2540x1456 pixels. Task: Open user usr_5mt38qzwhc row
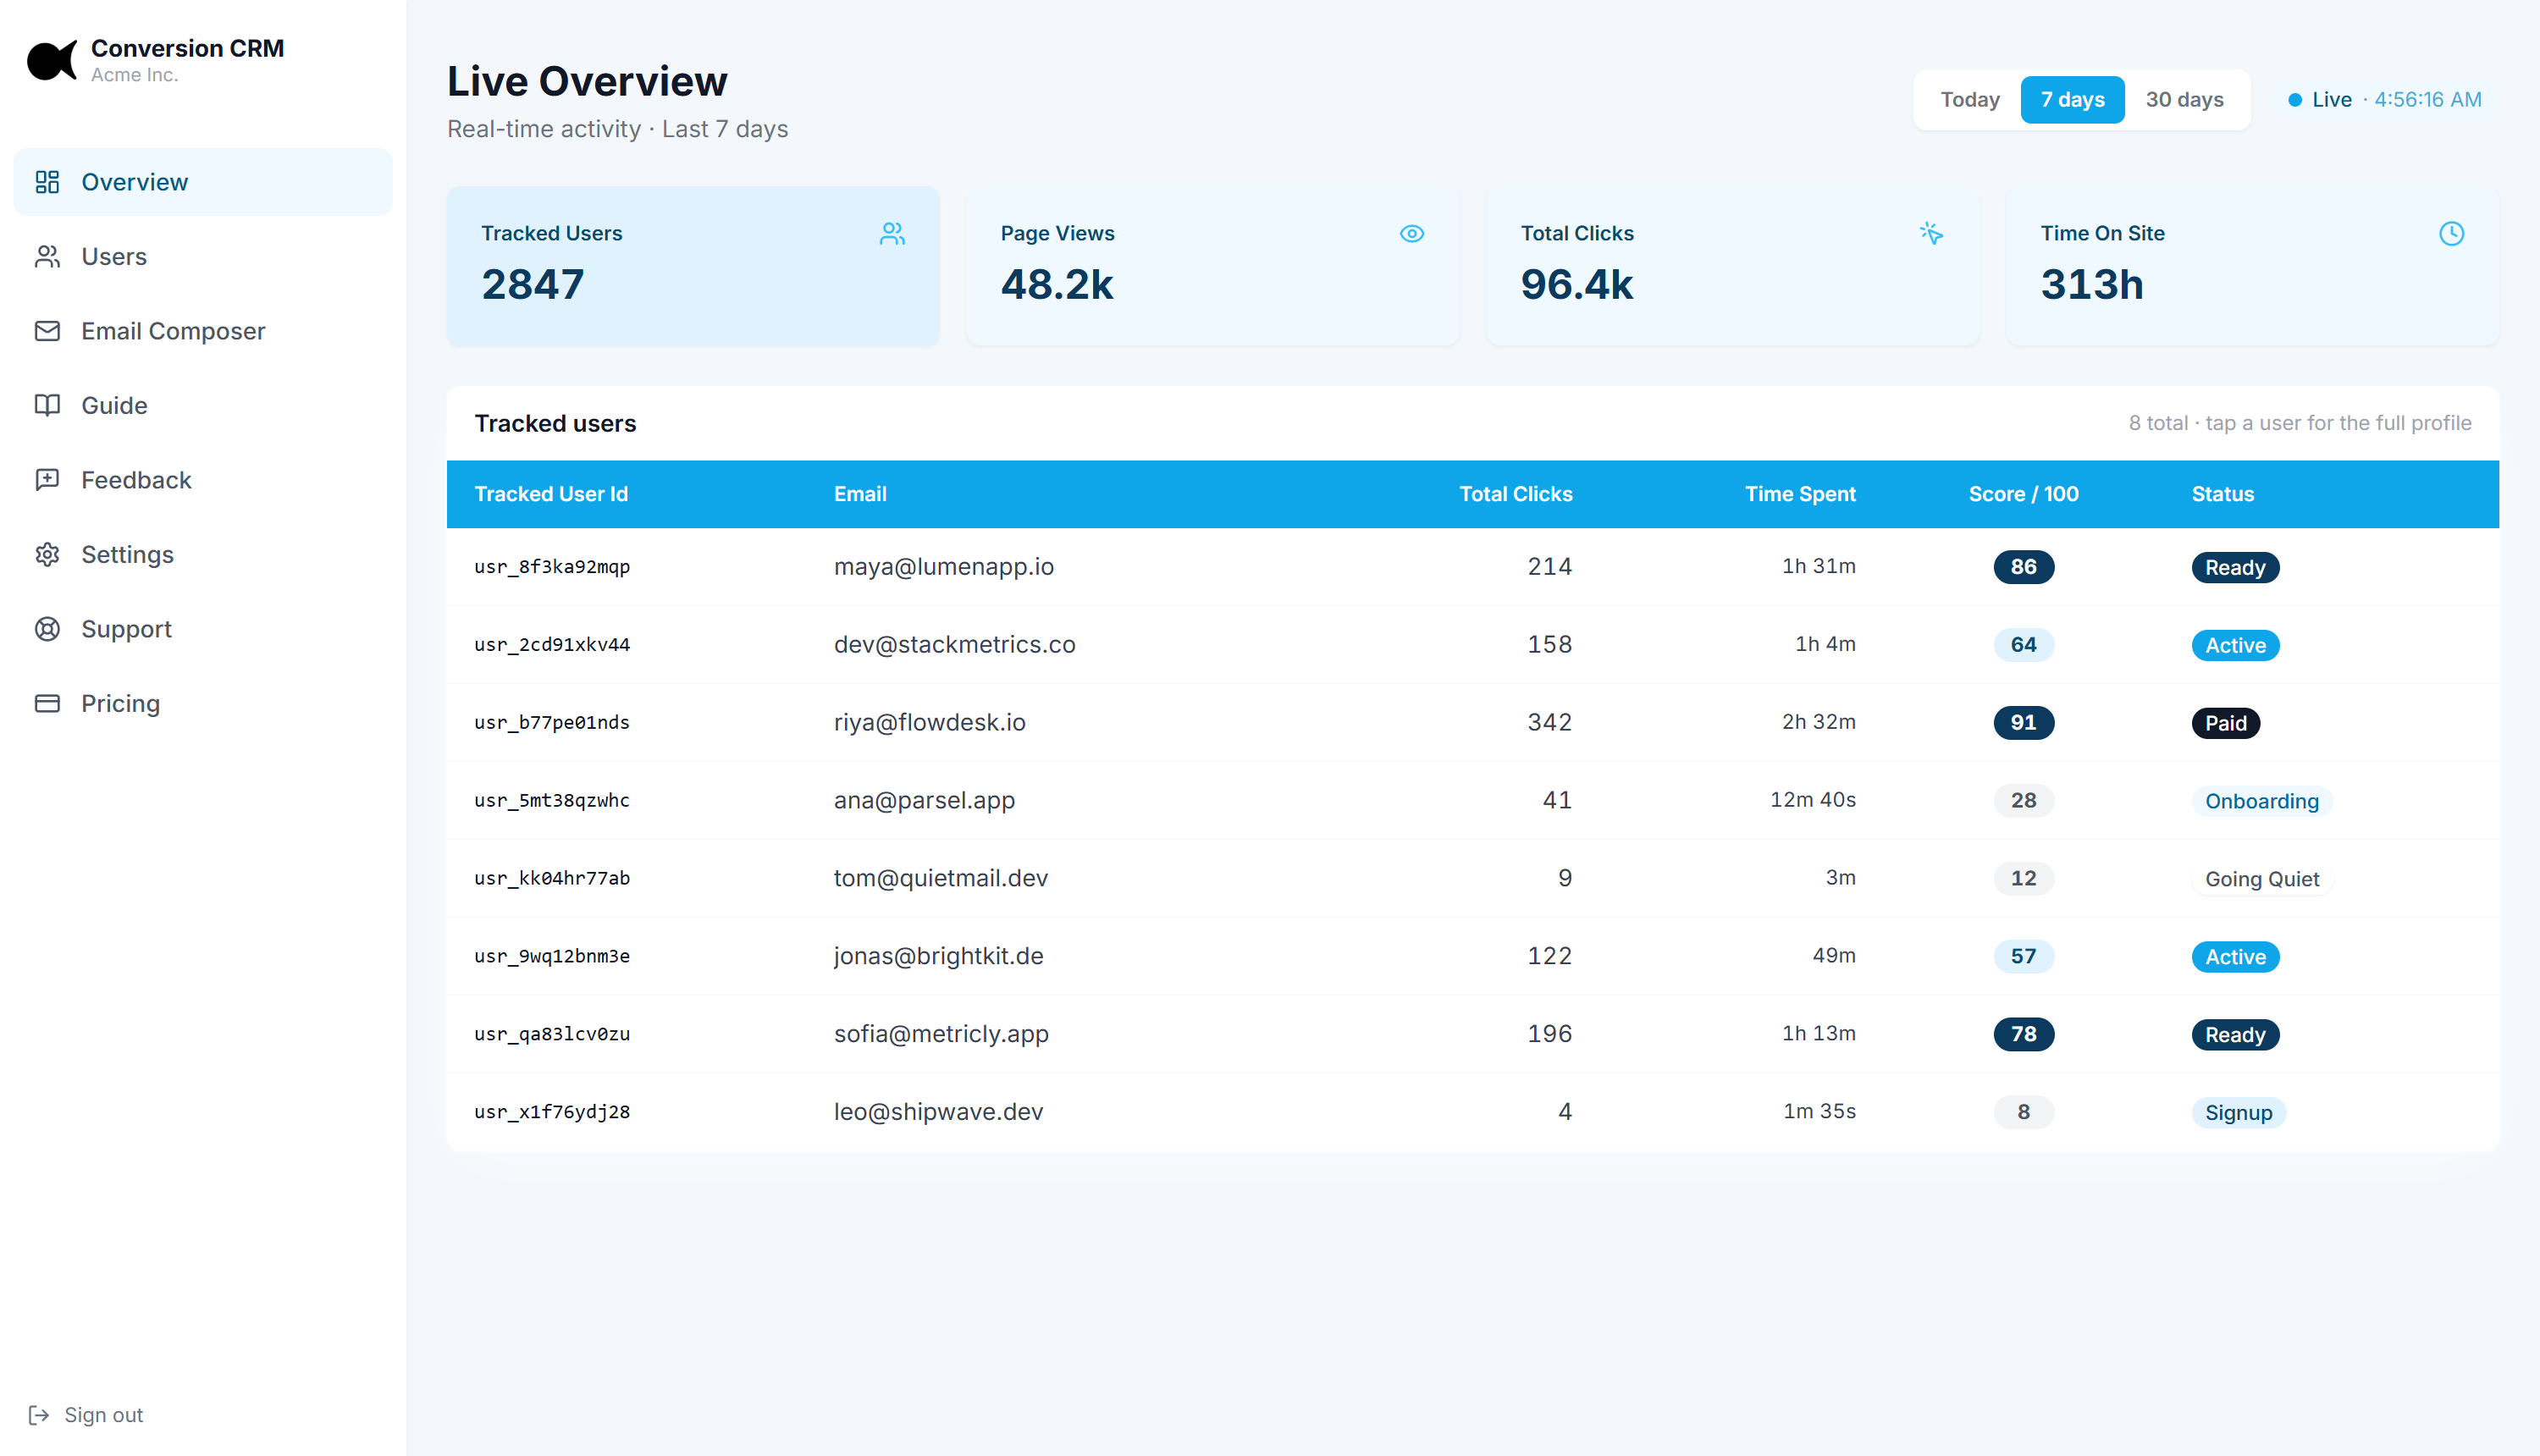1472,800
